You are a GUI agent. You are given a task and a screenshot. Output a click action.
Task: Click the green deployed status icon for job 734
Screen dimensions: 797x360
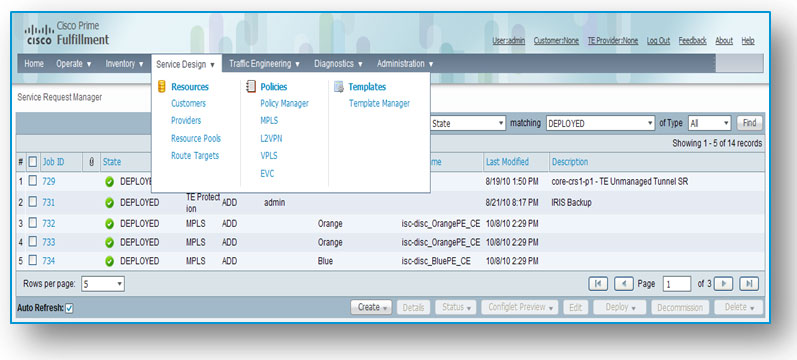(x=109, y=261)
